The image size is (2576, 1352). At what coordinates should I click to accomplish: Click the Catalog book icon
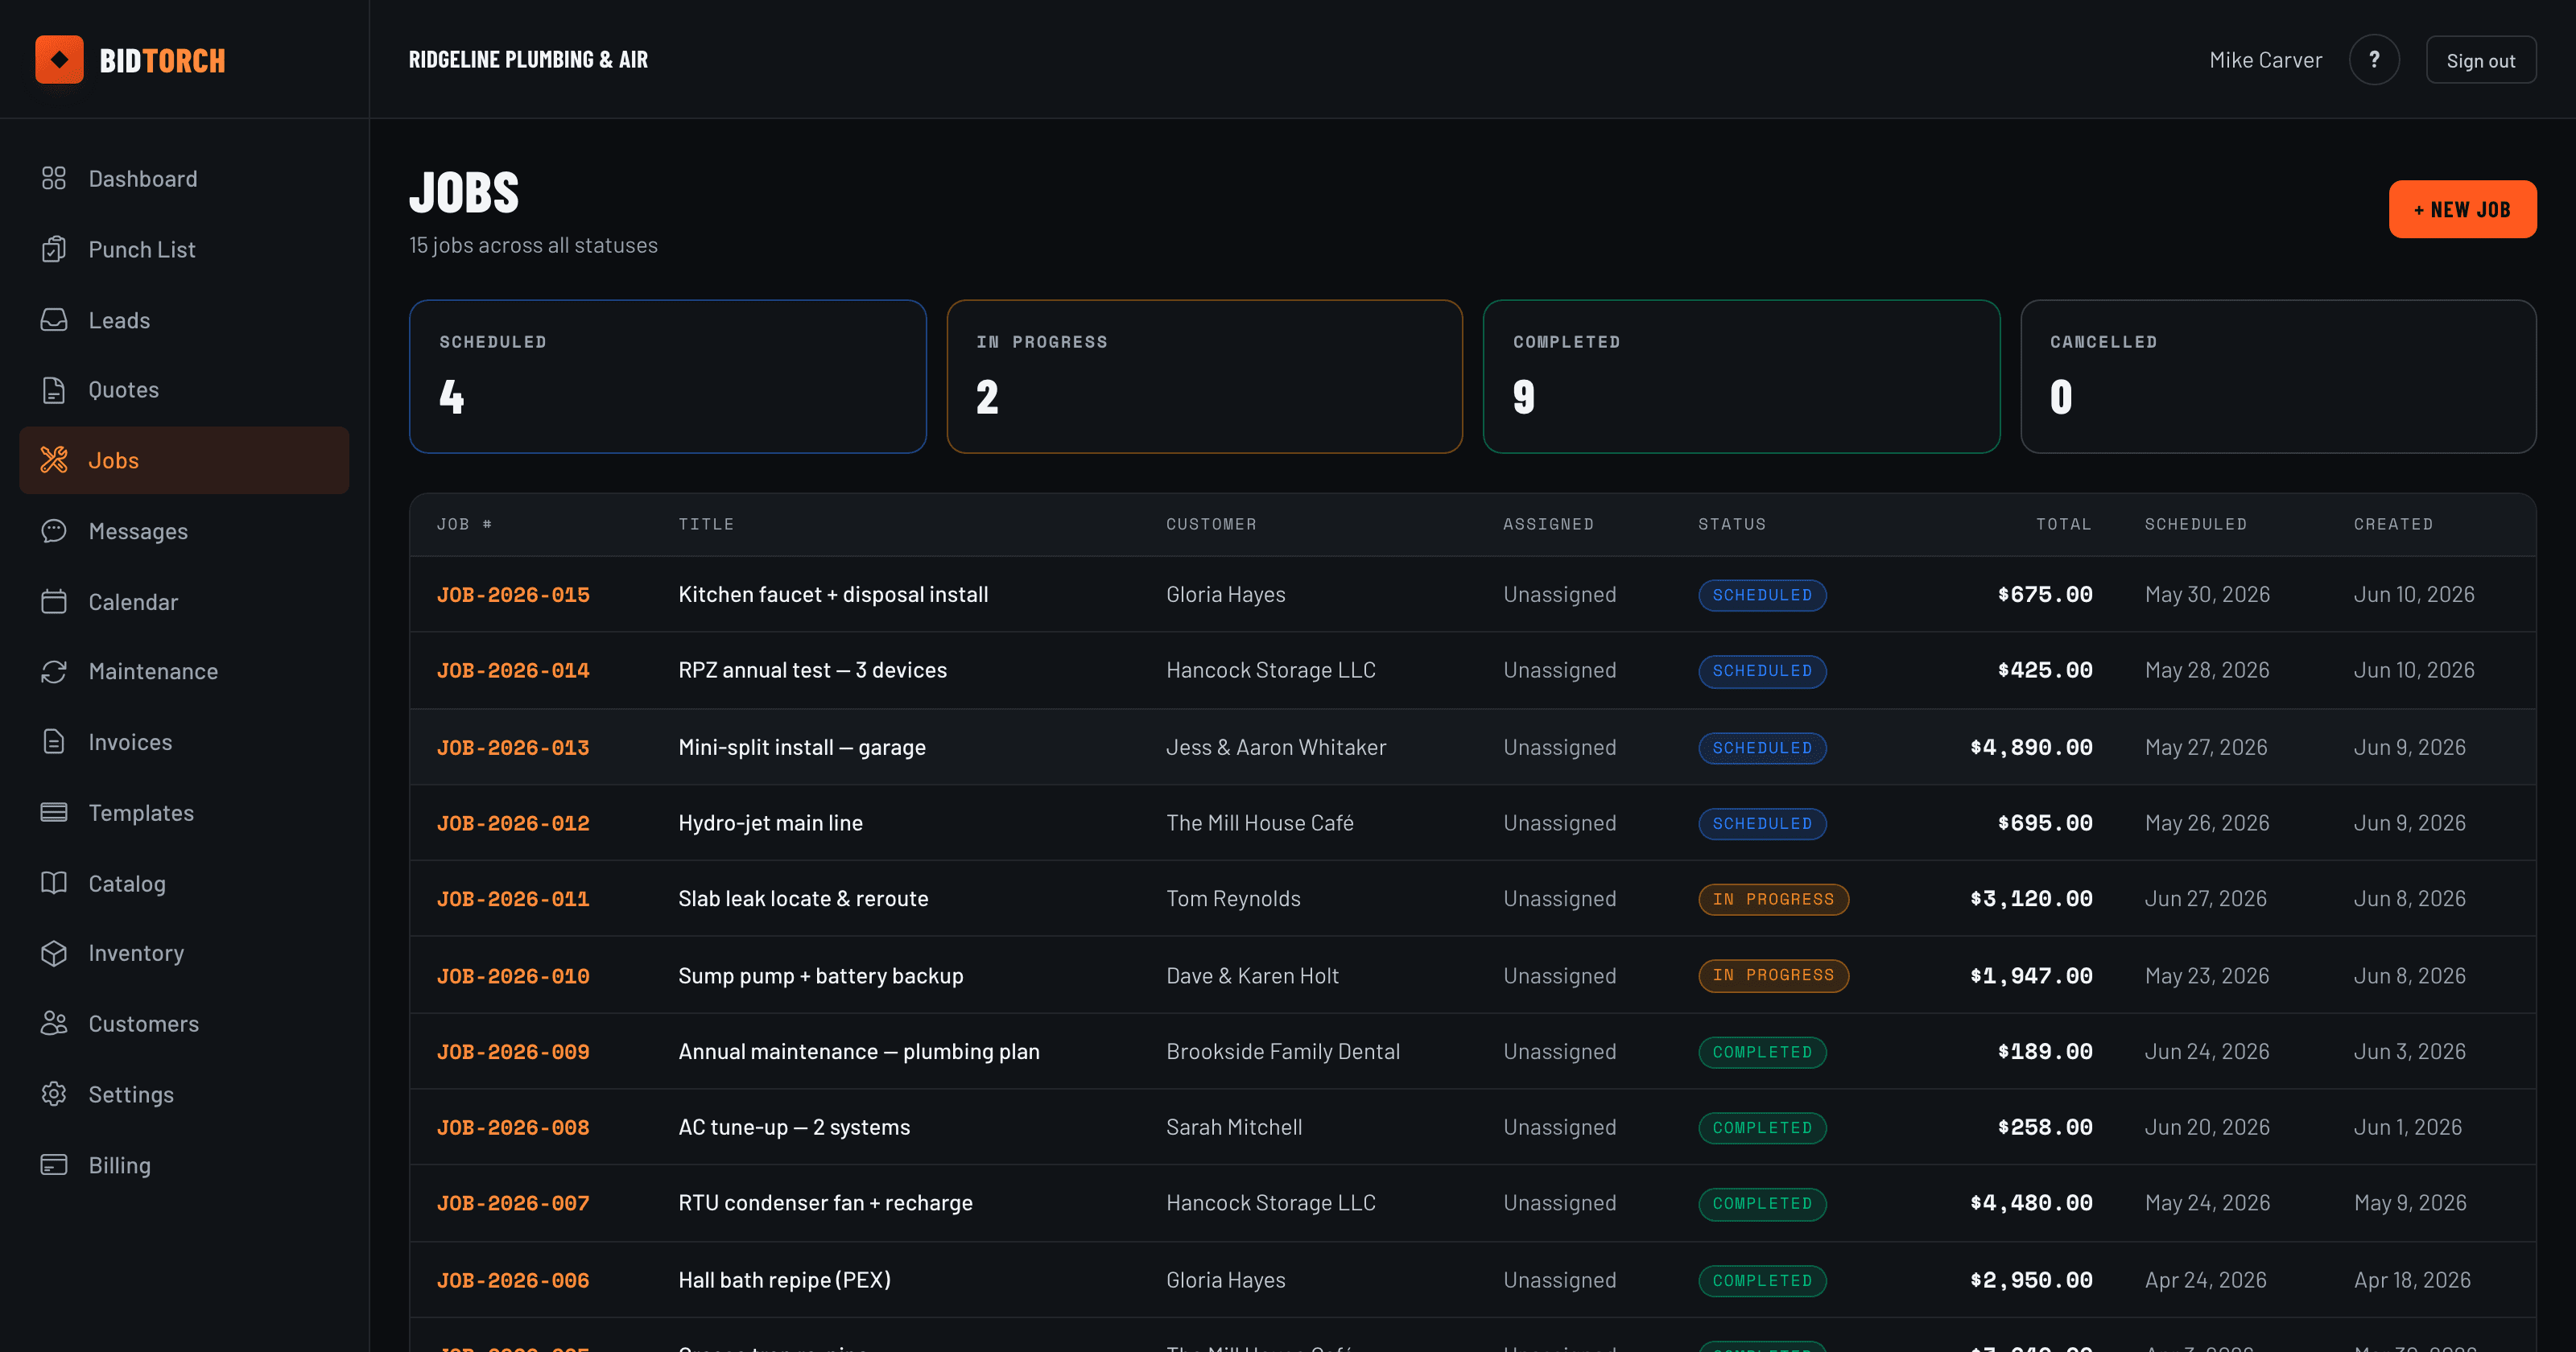coord(54,883)
